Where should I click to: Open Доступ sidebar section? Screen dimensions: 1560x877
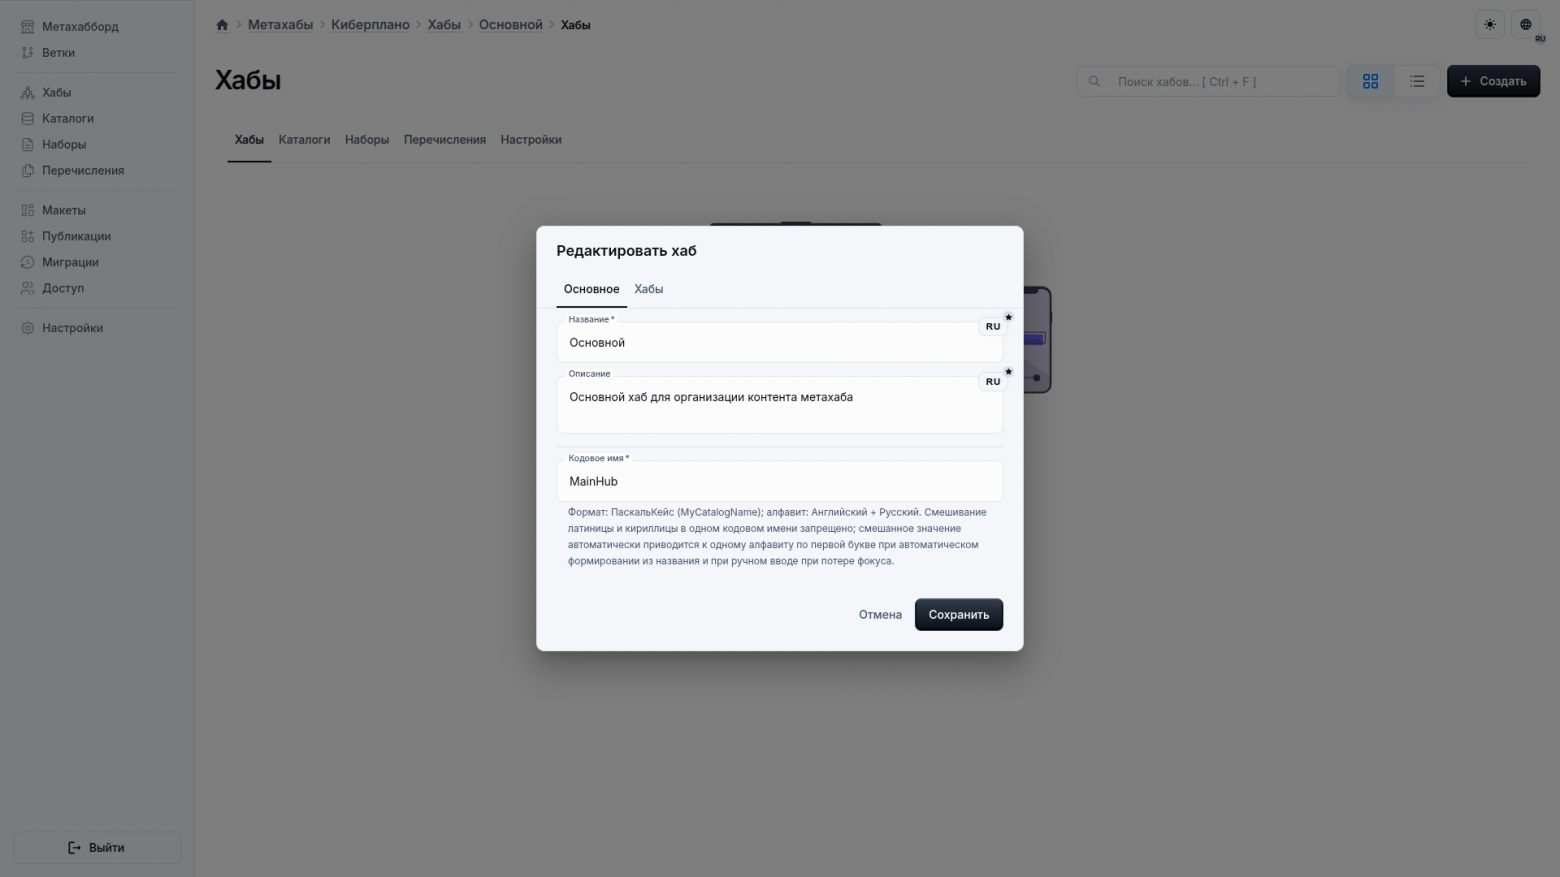62,289
